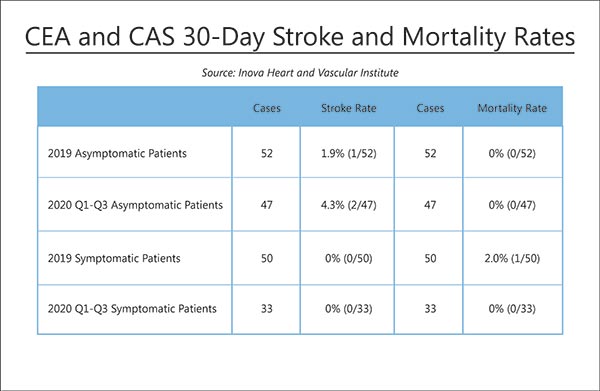Click the 1.9% (1/52) stroke rate cell

coord(349,153)
